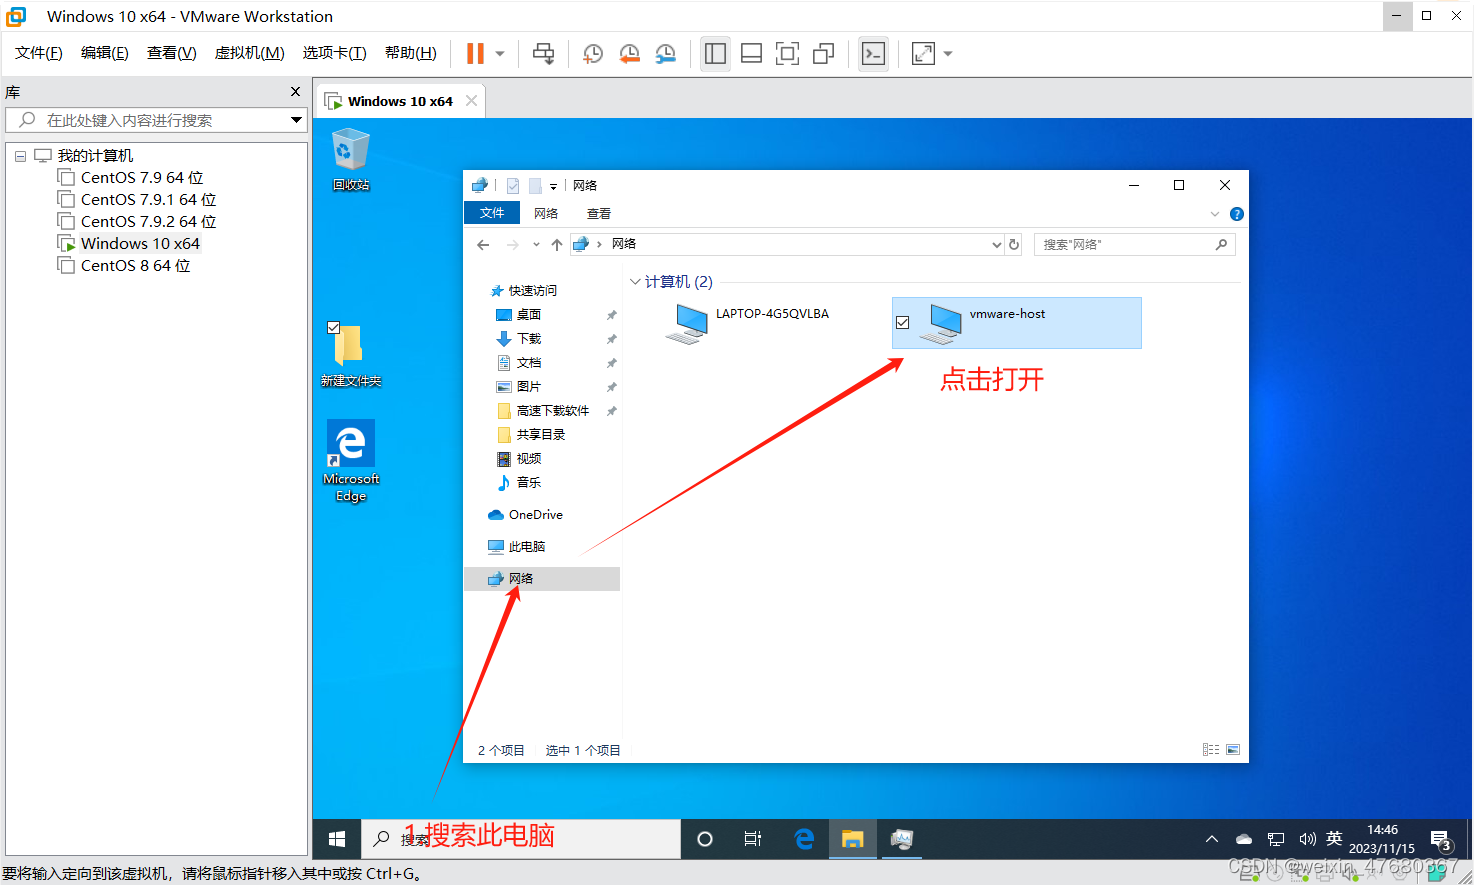Screen dimensions: 1474x885
Task: Show hidden system tray icons
Action: coord(1212,839)
